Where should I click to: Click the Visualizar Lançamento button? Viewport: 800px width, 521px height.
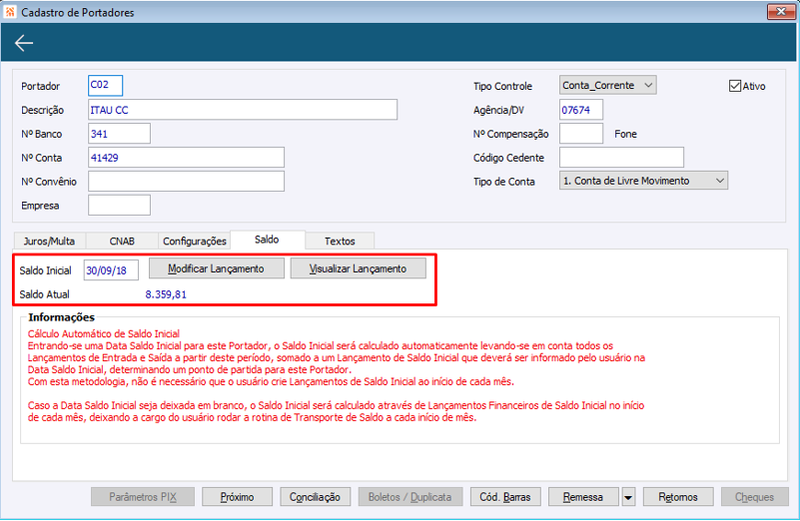coord(358,268)
